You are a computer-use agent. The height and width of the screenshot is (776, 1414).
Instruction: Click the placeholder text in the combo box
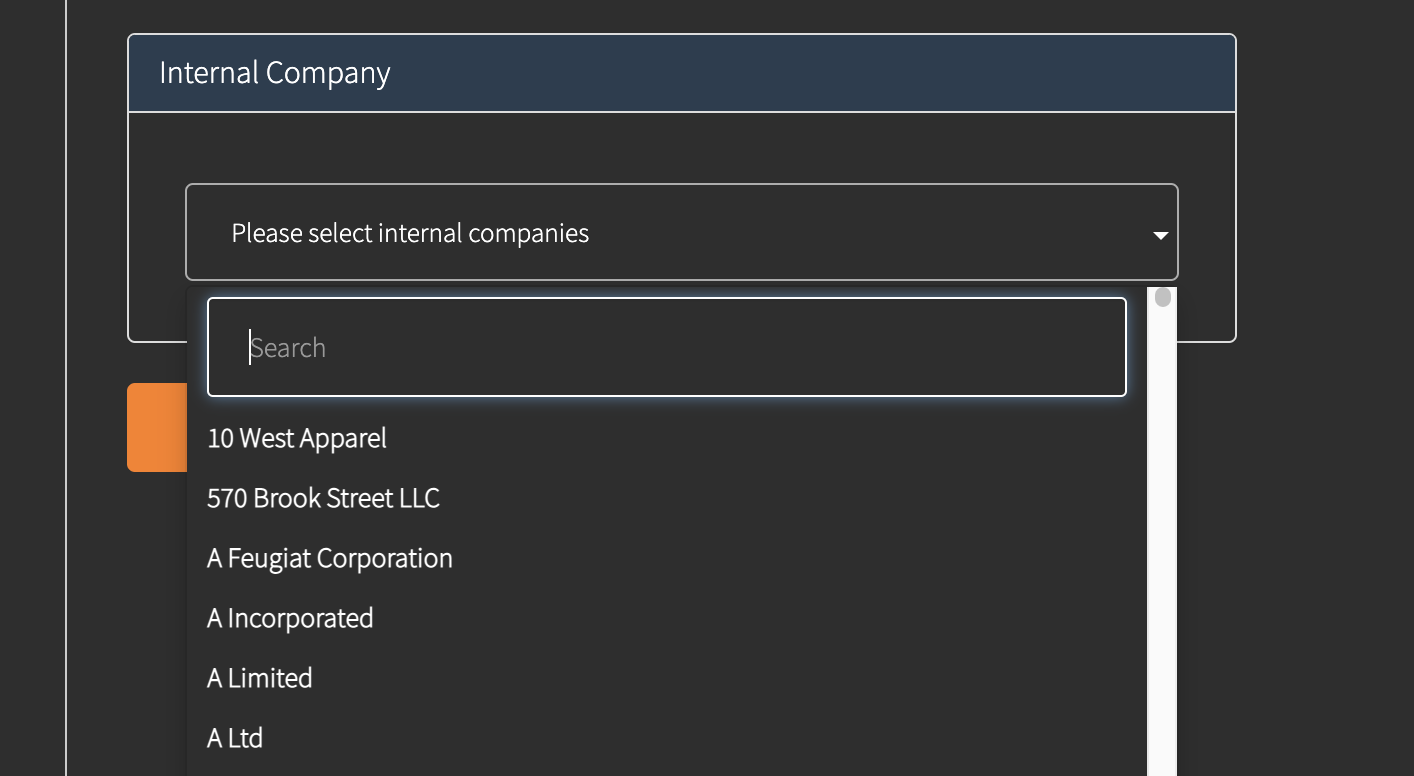[409, 233]
